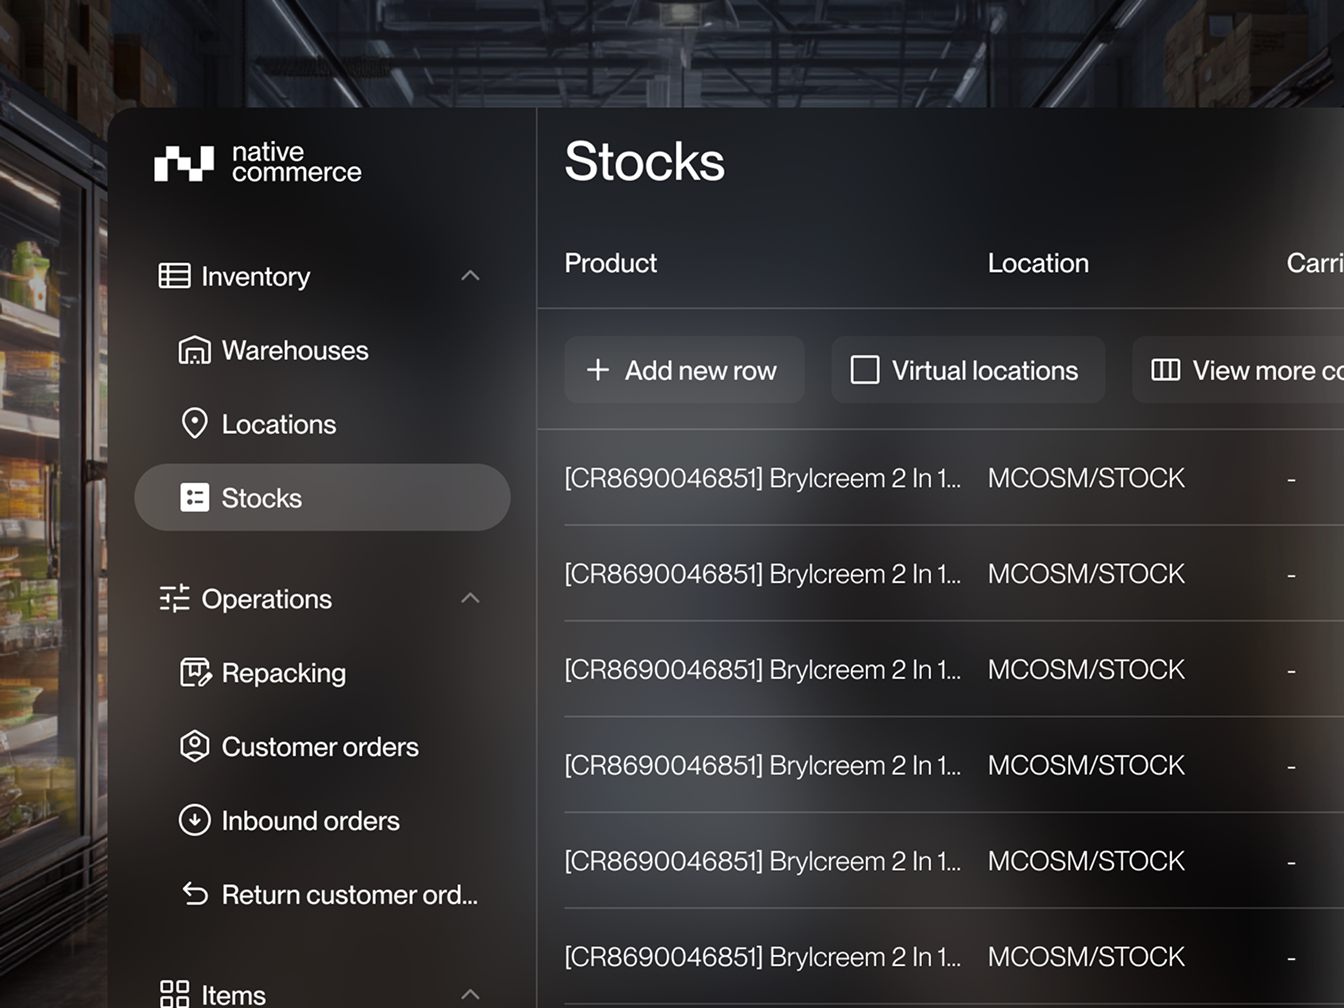Image resolution: width=1344 pixels, height=1008 pixels.
Task: Toggle the Virtual locations filter
Action: coord(967,370)
